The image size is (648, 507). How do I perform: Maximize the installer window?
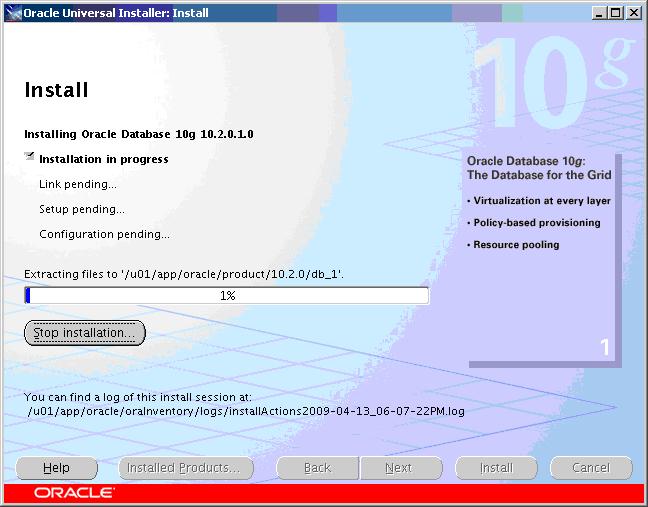[615, 13]
